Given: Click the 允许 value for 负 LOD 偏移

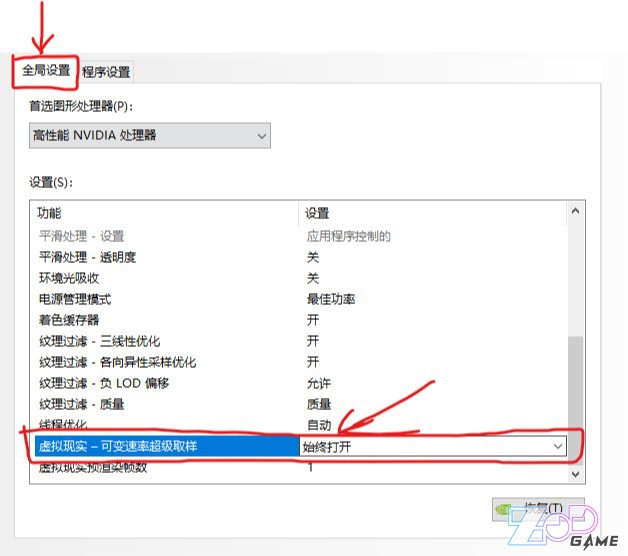Looking at the screenshot, I should tap(319, 383).
